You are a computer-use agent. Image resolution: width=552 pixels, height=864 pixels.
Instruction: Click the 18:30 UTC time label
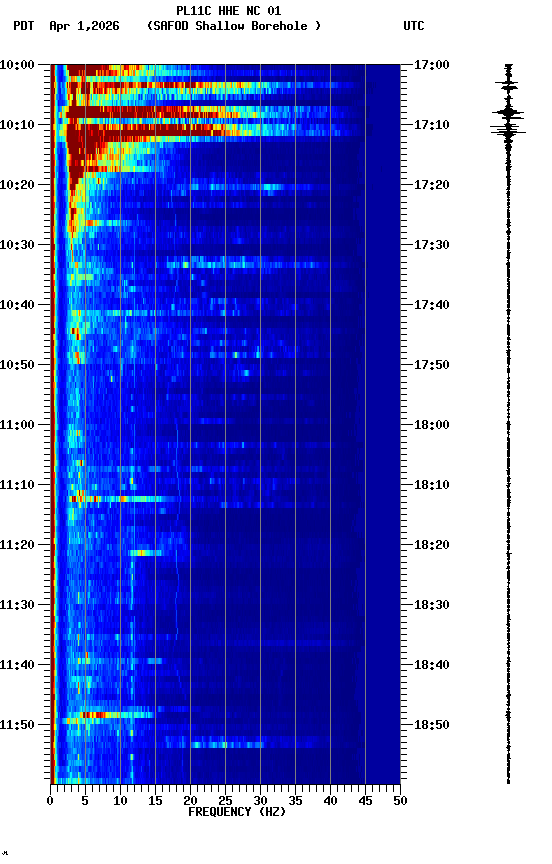432,605
